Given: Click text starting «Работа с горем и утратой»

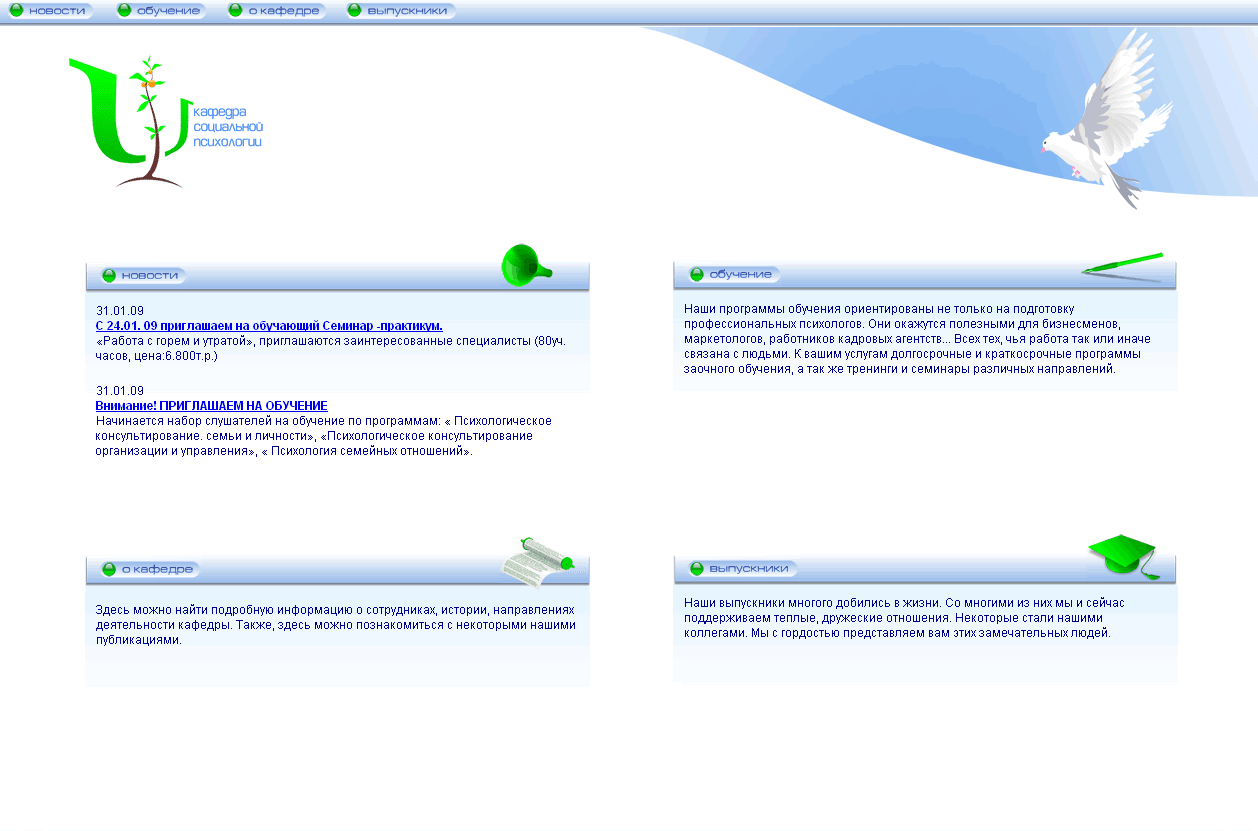Looking at the screenshot, I should 330,348.
